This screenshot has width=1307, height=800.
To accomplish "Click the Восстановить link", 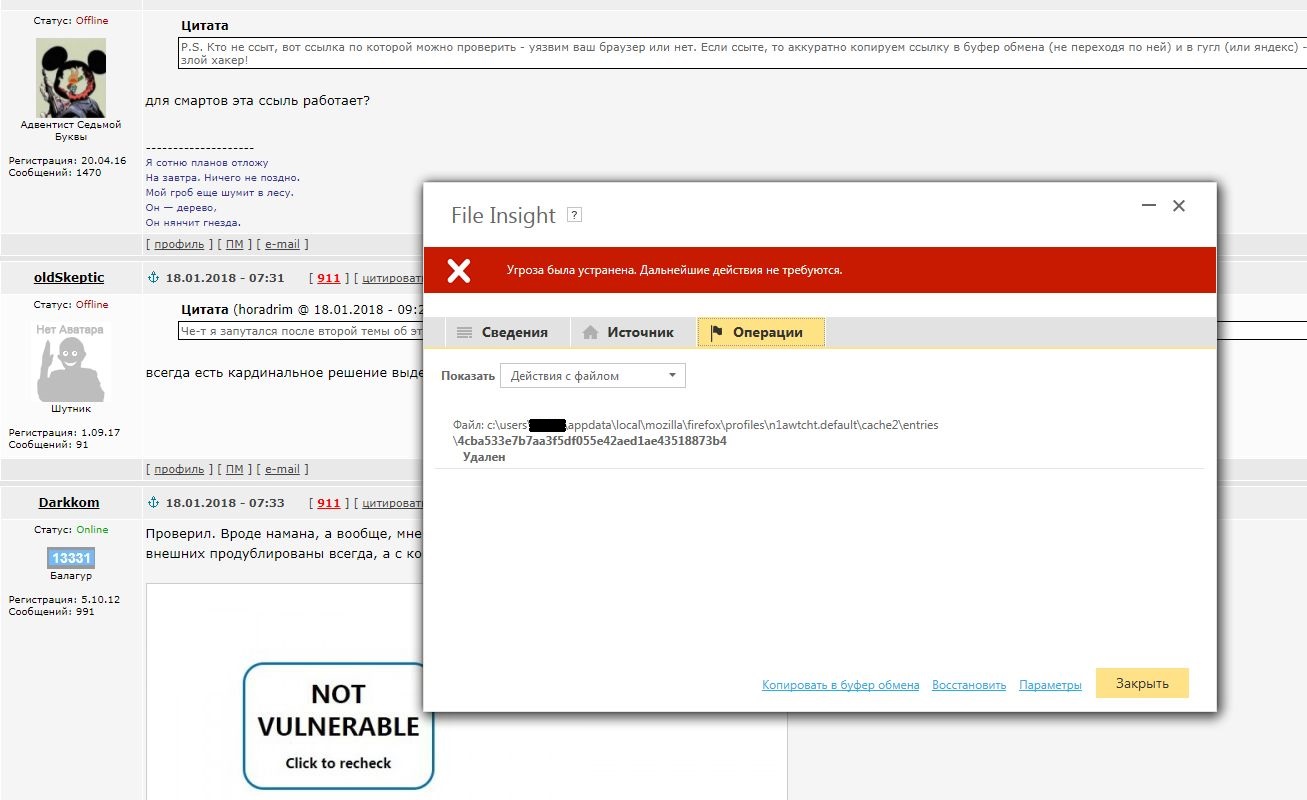I will [969, 685].
